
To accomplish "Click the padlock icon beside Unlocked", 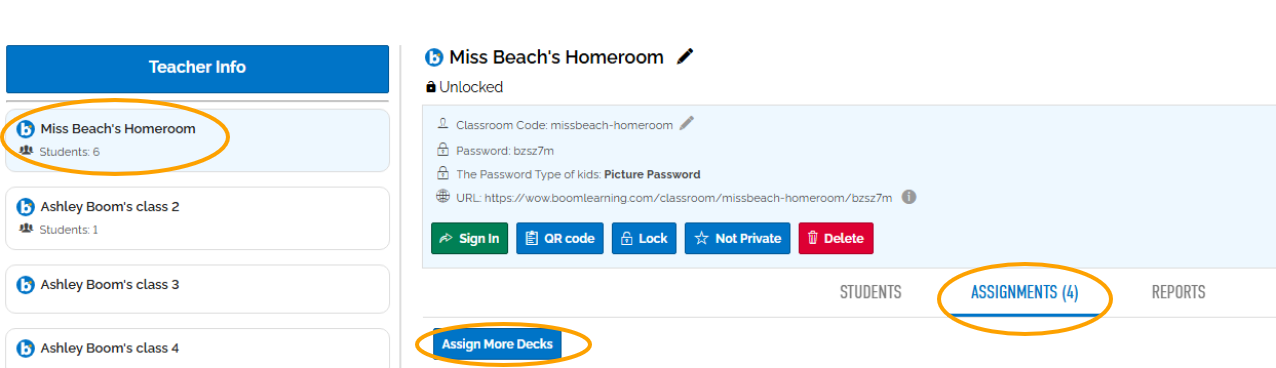I will coord(431,87).
